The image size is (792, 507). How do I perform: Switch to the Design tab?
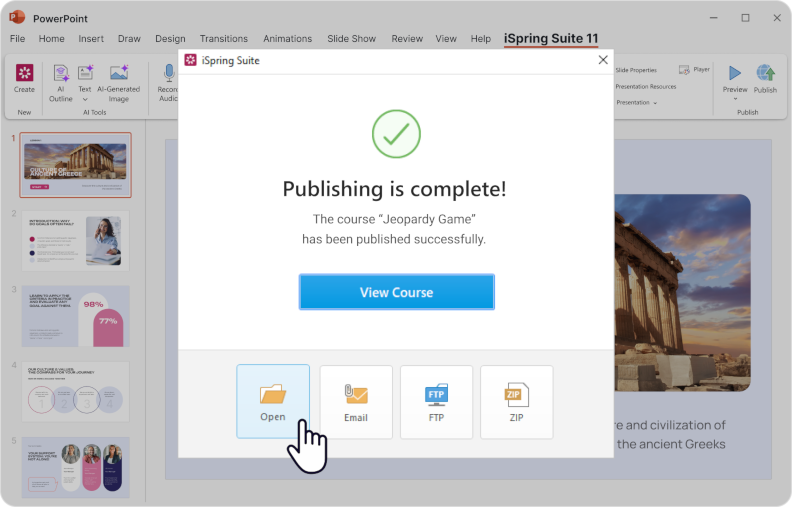pos(170,38)
